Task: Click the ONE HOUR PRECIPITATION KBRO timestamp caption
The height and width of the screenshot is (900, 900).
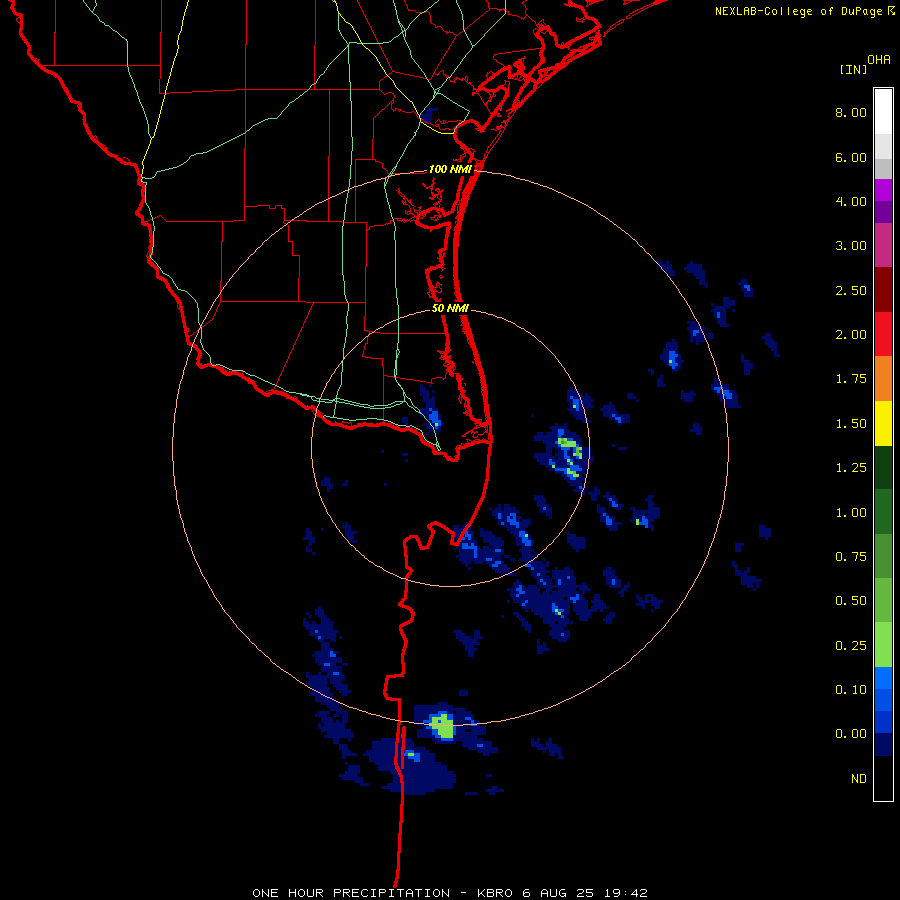Action: [x=450, y=893]
